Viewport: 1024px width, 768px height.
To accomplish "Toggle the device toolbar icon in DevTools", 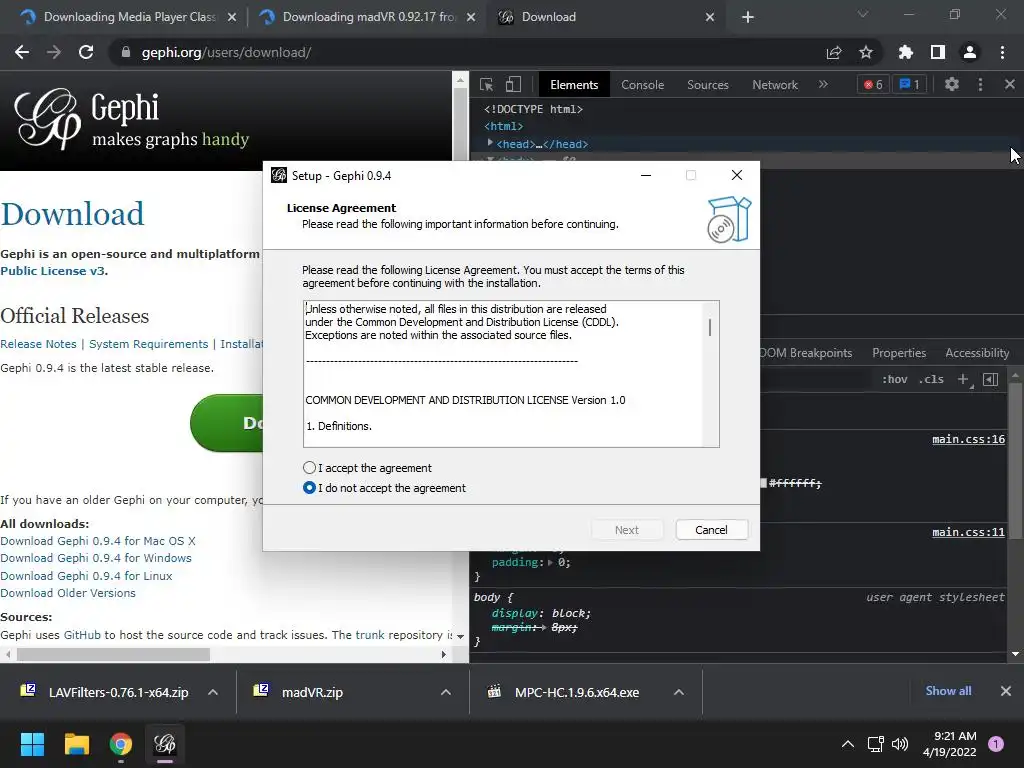I will pos(513,85).
